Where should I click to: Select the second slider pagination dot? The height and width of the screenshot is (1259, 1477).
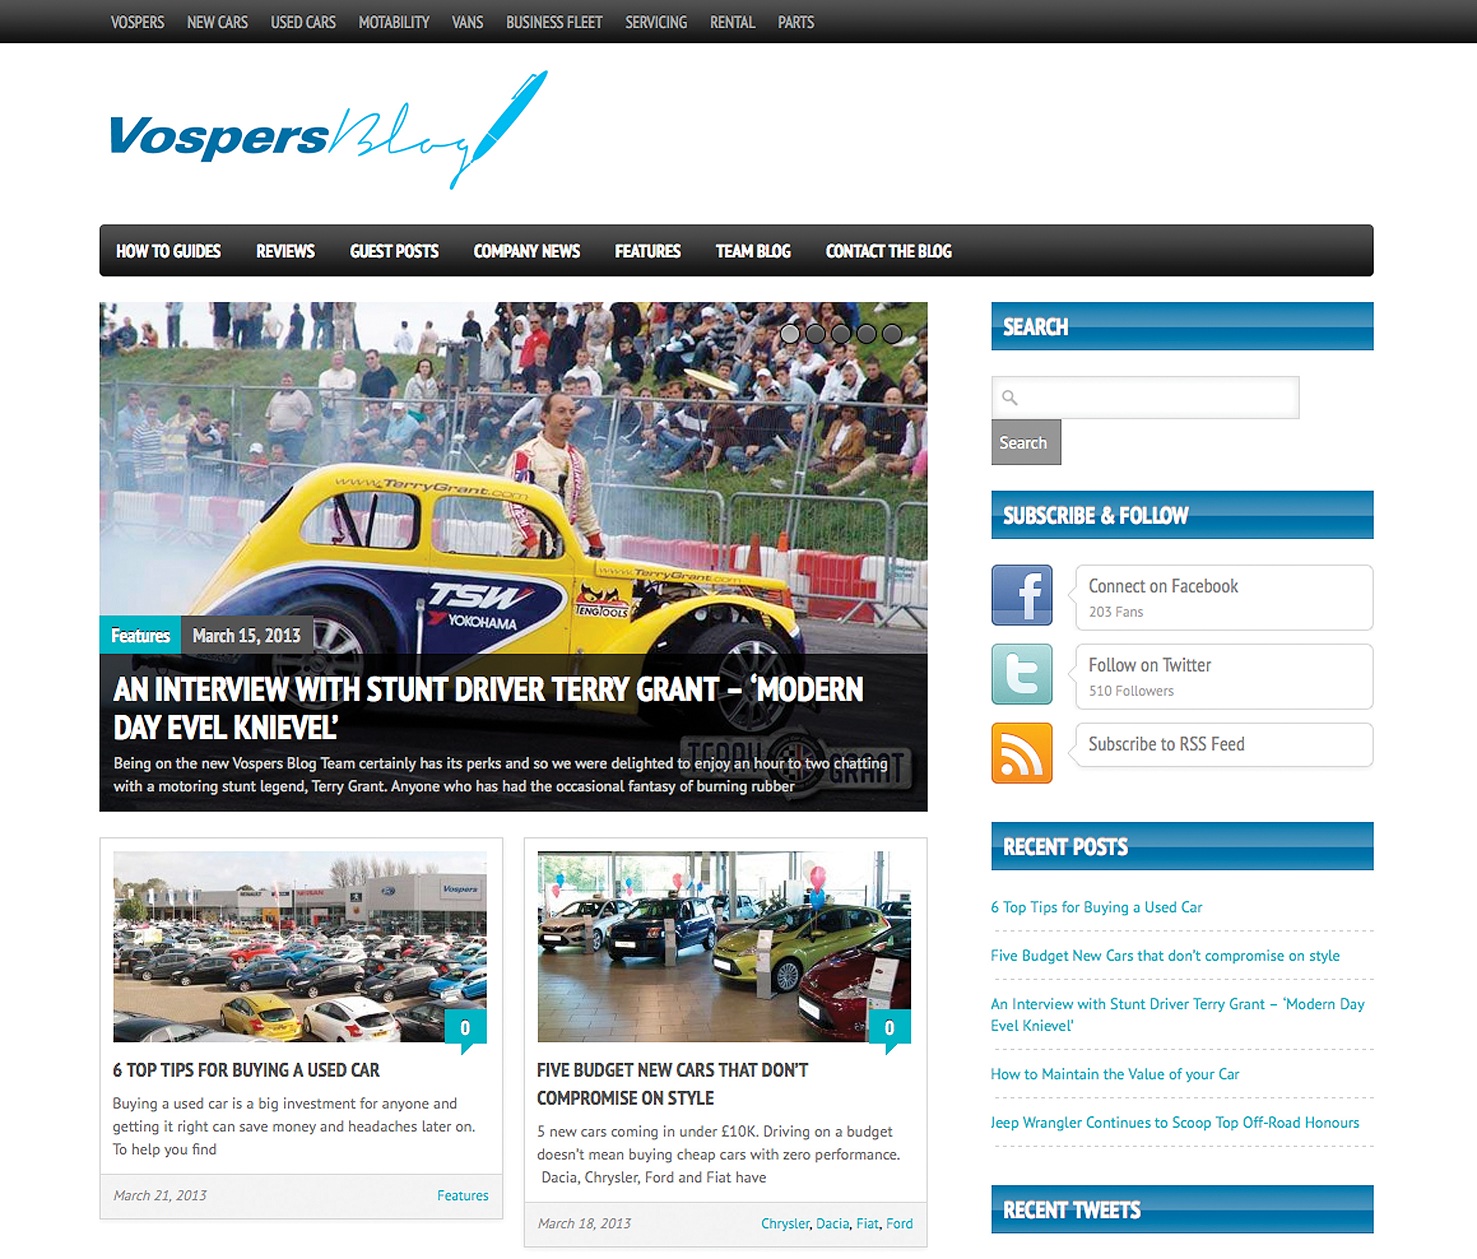point(816,334)
